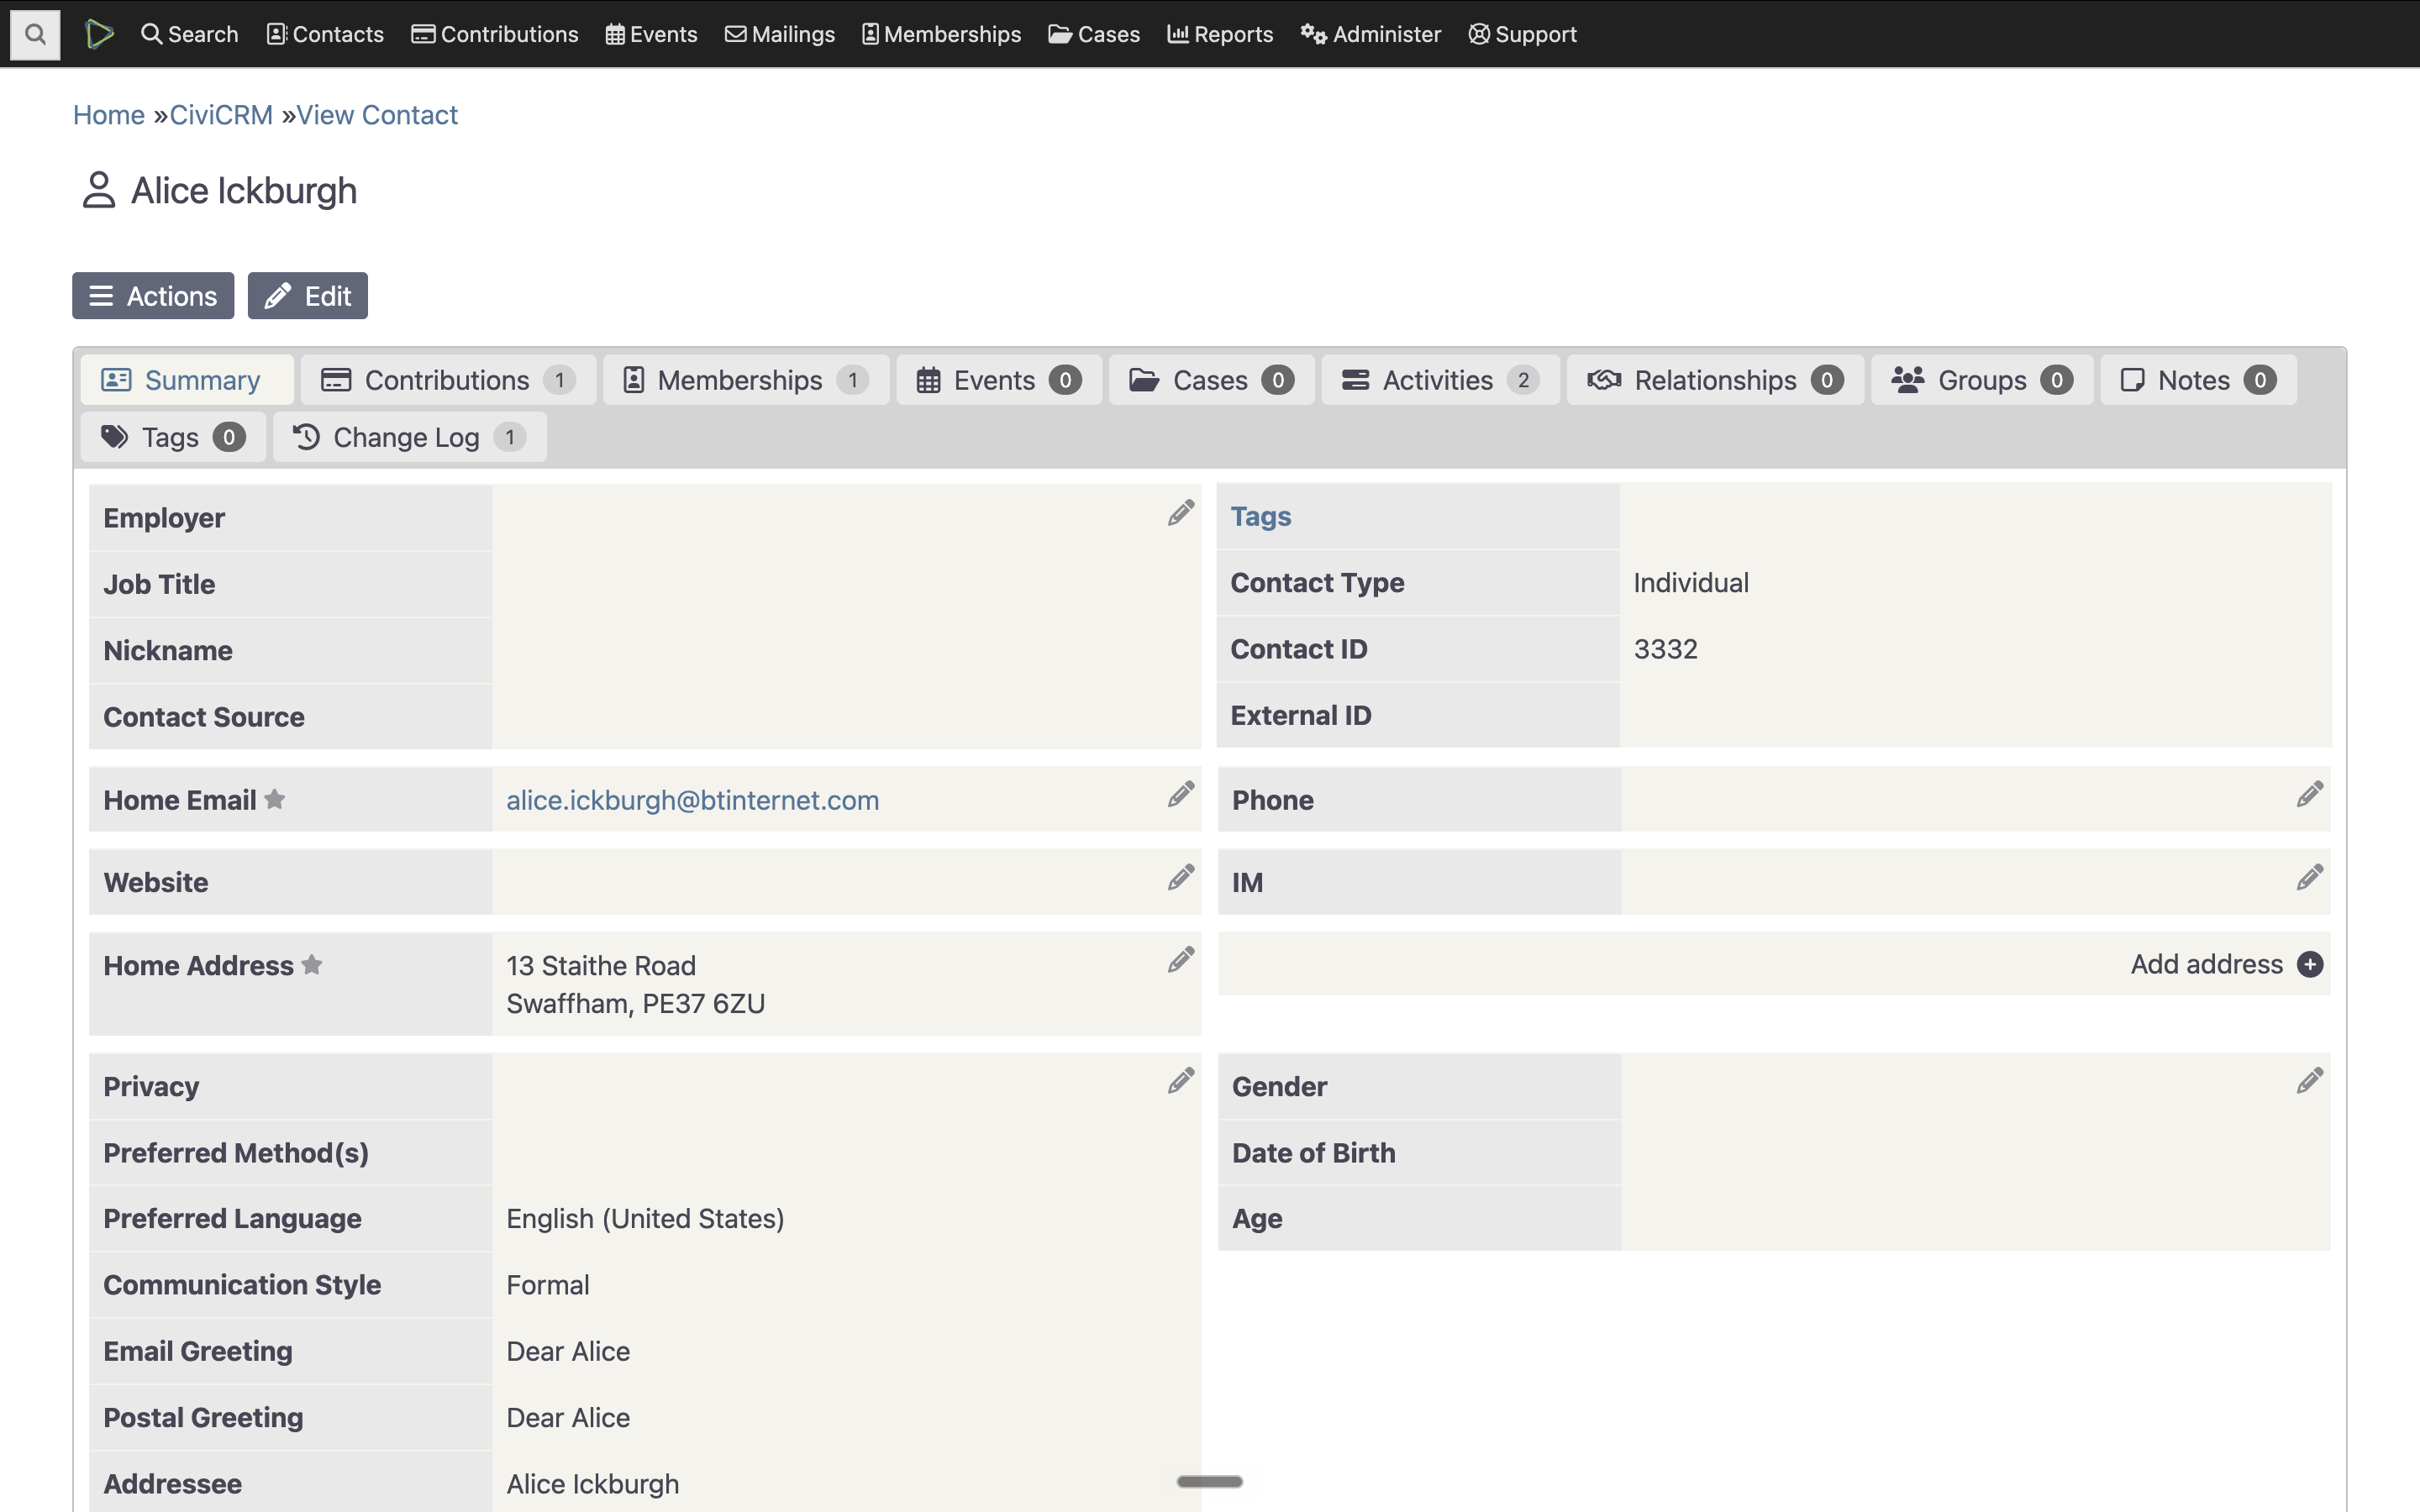
Task: Click the English (United States) language value
Action: [x=645, y=1219]
